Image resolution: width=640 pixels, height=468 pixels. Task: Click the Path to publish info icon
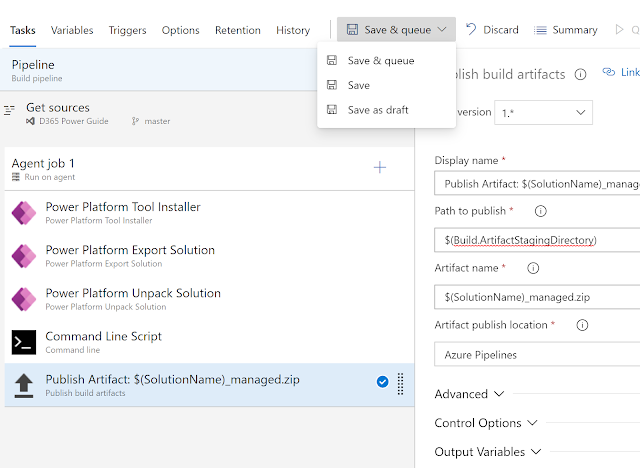point(541,211)
